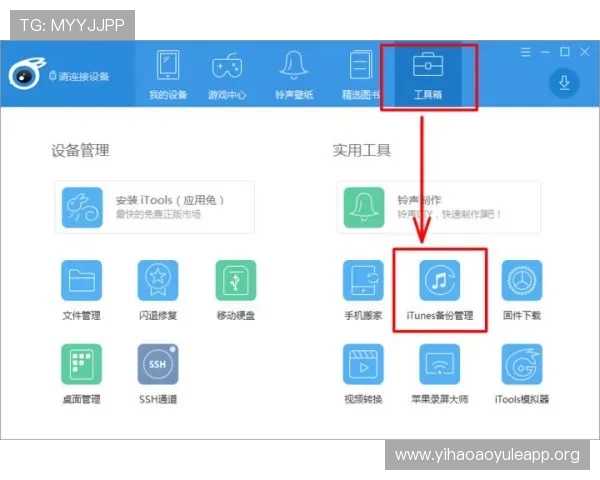Open 固件下载 firmware download tool
600x480 pixels.
tap(522, 280)
